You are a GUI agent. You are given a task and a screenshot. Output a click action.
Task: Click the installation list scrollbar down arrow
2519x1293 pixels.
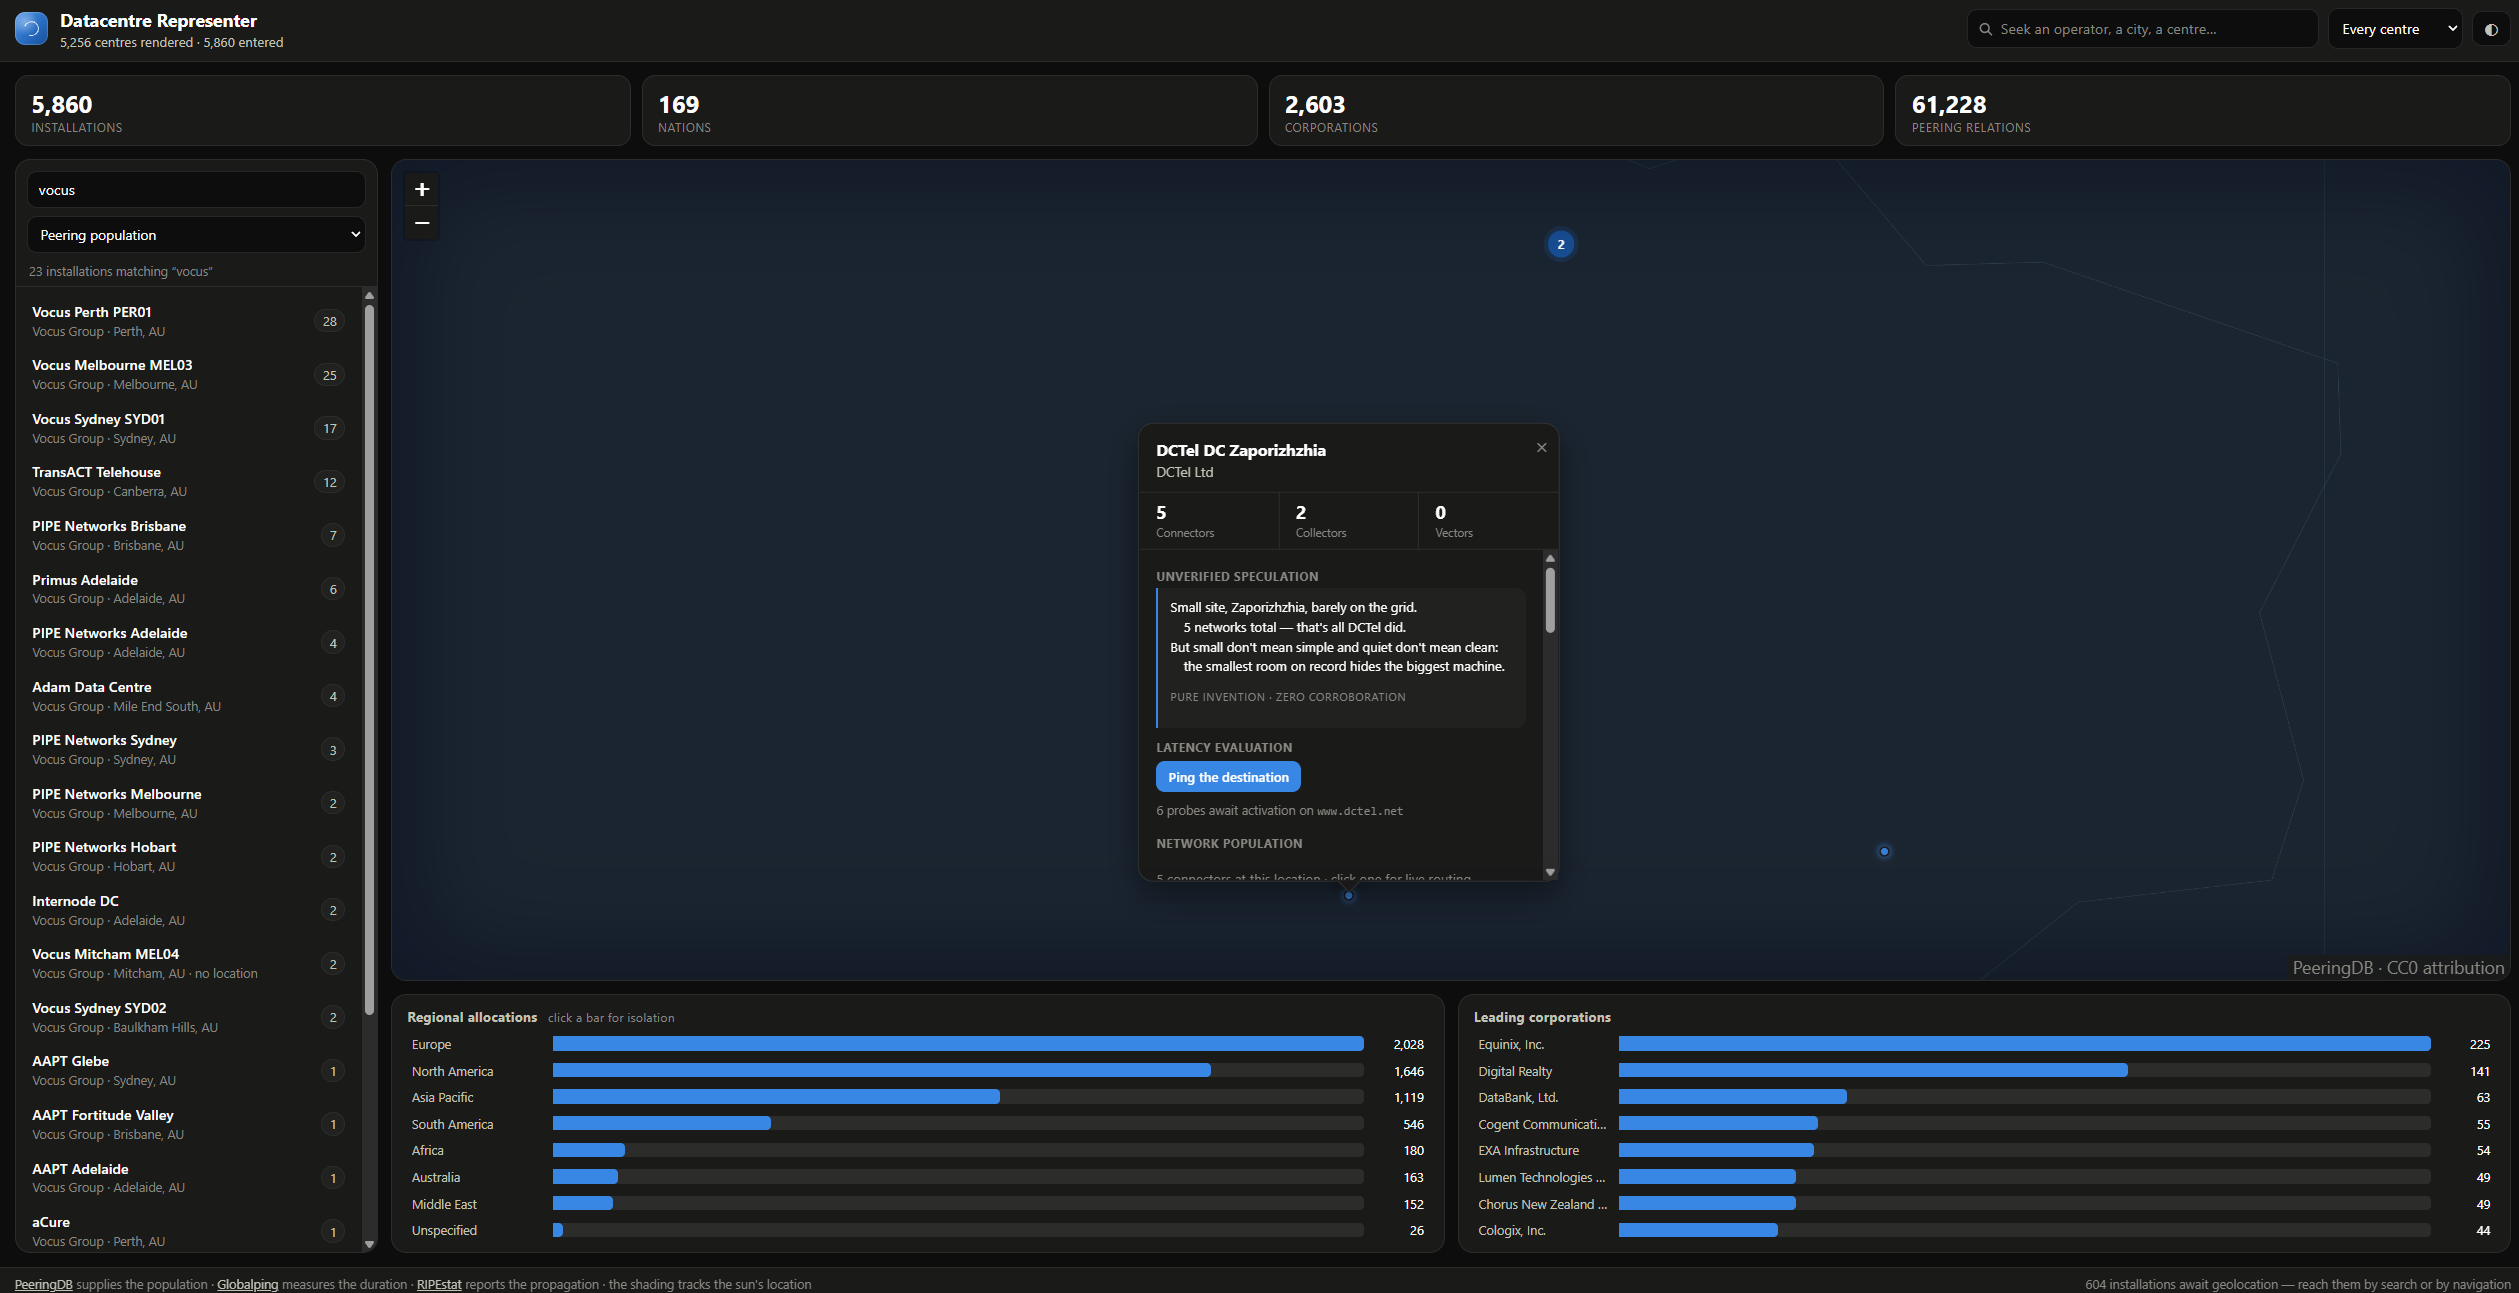coord(369,1245)
